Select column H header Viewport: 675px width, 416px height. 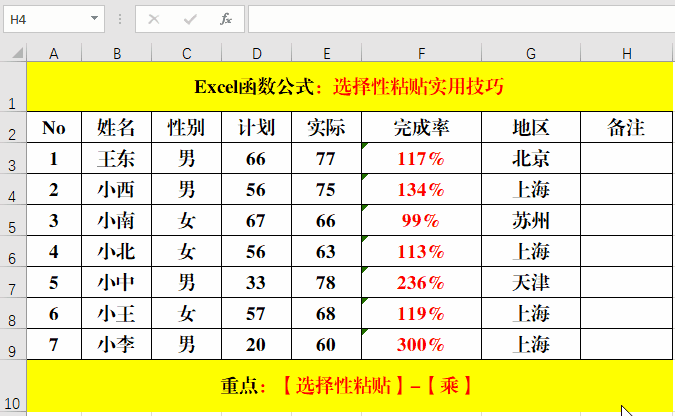pos(626,53)
